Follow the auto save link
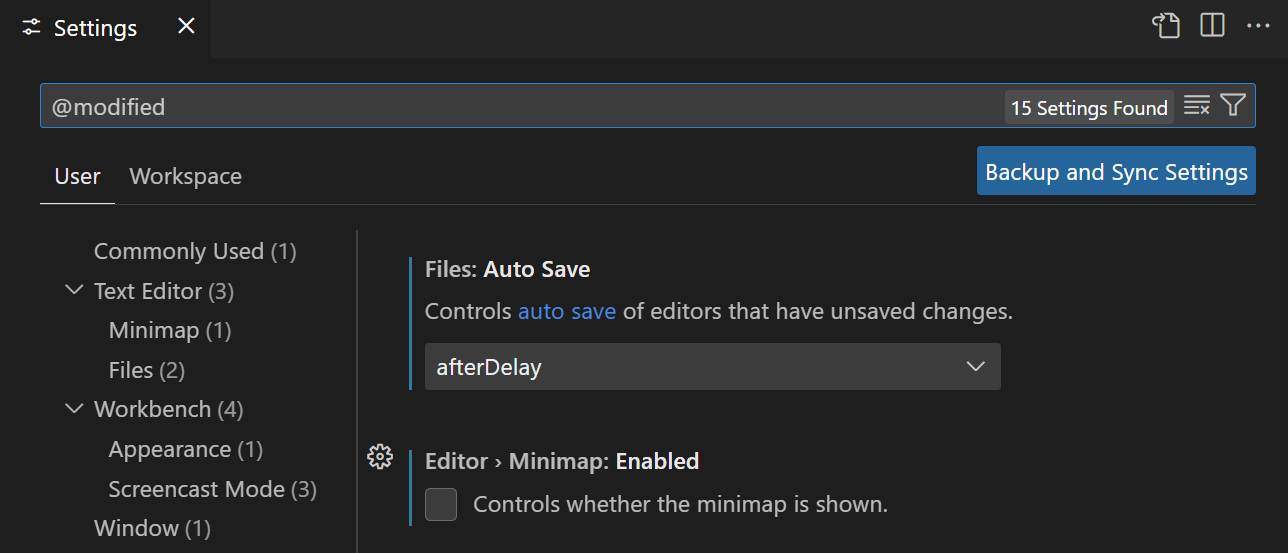 (x=566, y=312)
